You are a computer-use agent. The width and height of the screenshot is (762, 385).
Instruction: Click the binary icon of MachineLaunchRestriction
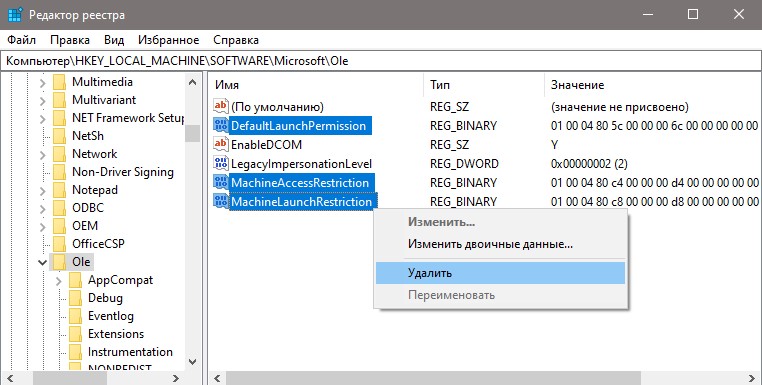point(221,201)
